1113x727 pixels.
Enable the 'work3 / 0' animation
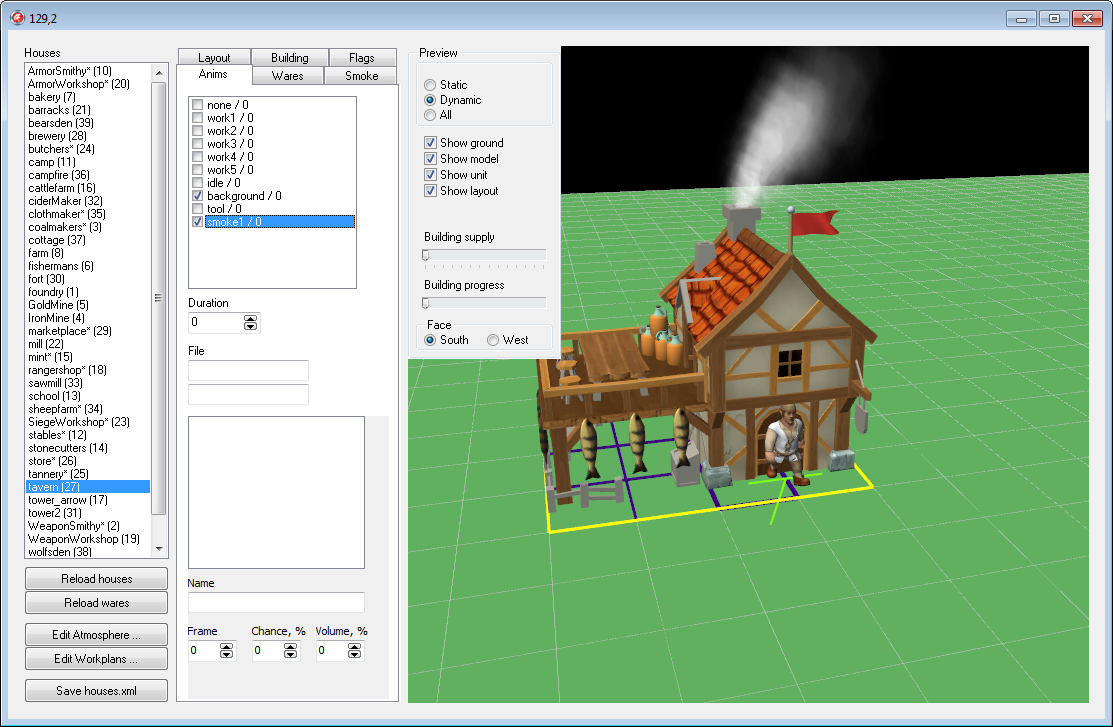pos(197,143)
